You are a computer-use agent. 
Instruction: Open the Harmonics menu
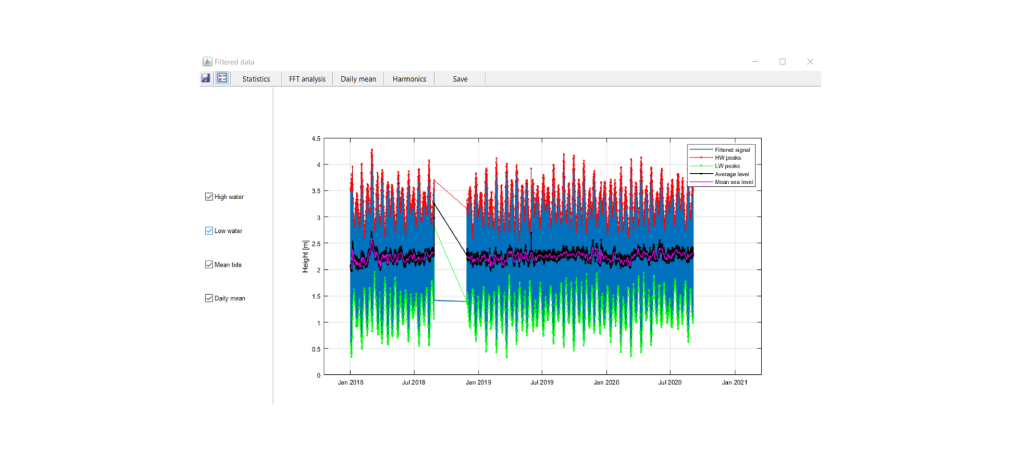[x=409, y=78]
